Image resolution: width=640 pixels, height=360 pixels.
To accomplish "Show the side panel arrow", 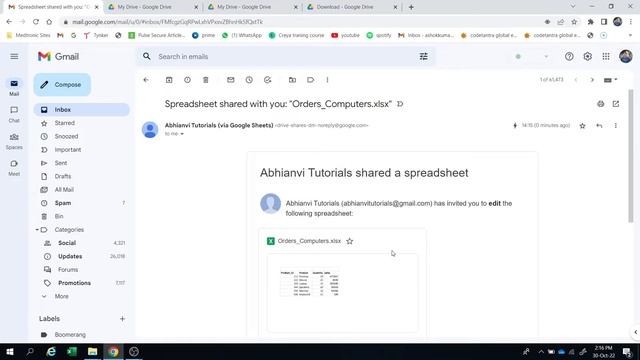I will 636,332.
